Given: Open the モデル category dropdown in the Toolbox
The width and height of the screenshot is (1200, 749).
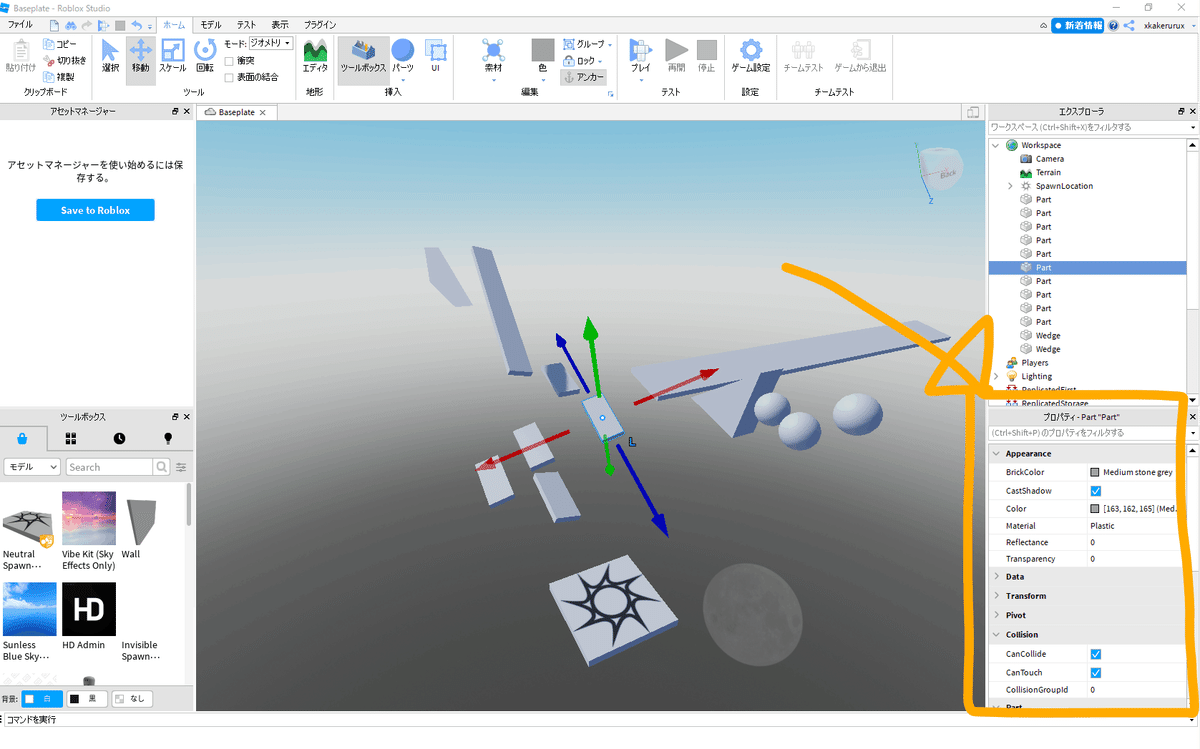Looking at the screenshot, I should [32, 467].
